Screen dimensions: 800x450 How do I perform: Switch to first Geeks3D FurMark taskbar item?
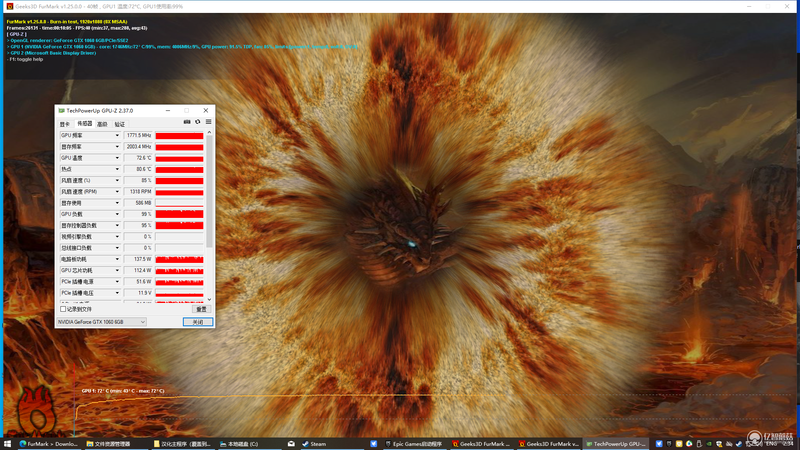482,444
